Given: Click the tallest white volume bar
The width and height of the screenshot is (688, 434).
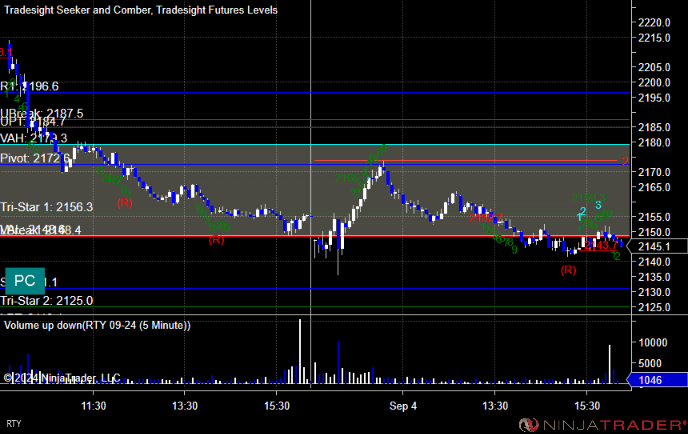Looking at the screenshot, I should pos(300,351).
